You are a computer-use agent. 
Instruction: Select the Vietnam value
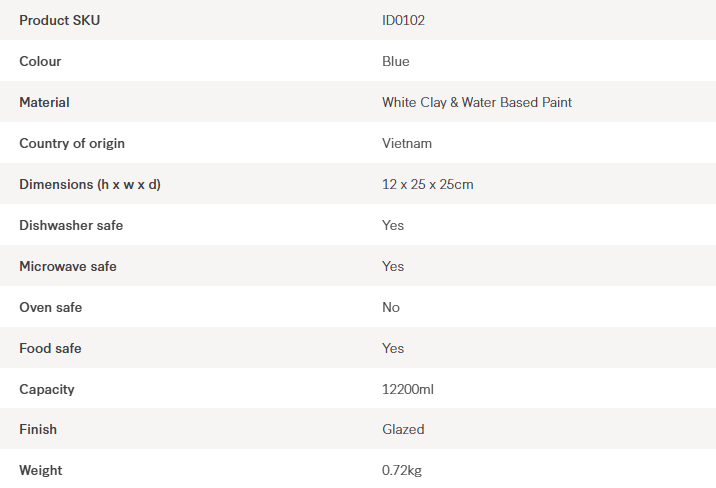407,143
